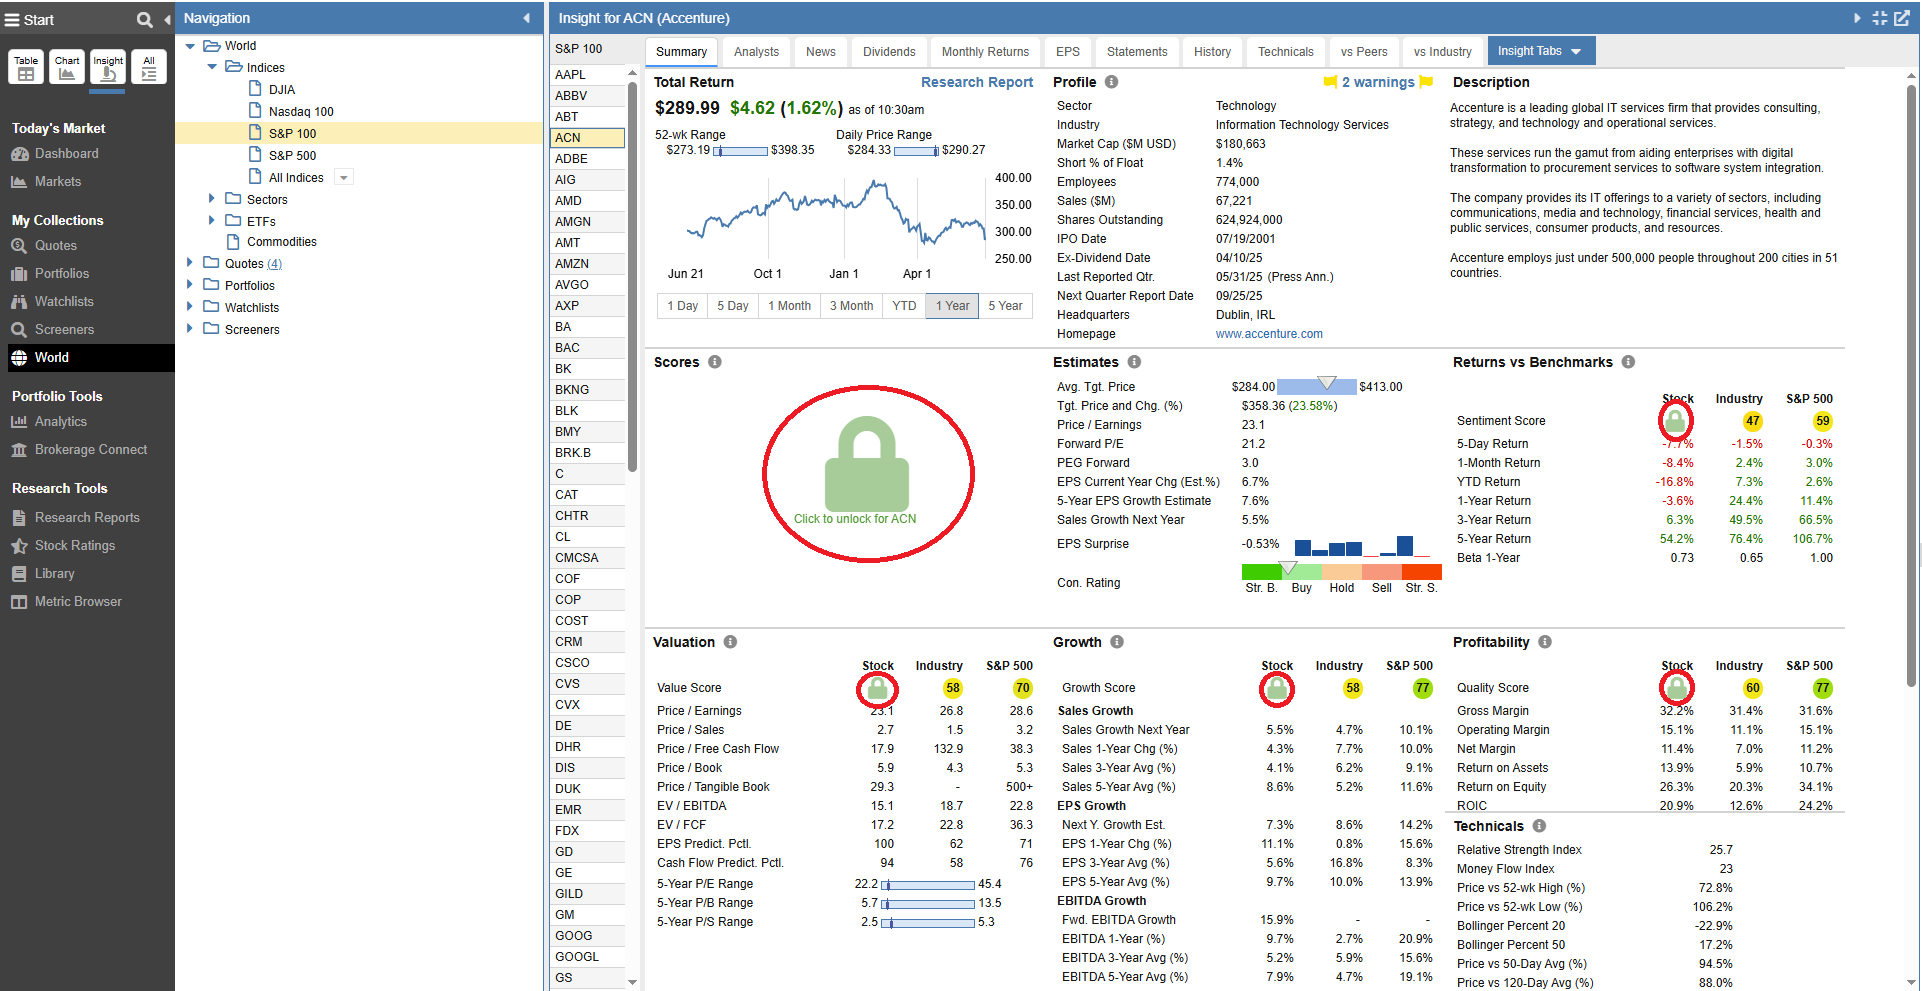Collapse the World tree node
1922x991 pixels.
coord(190,46)
